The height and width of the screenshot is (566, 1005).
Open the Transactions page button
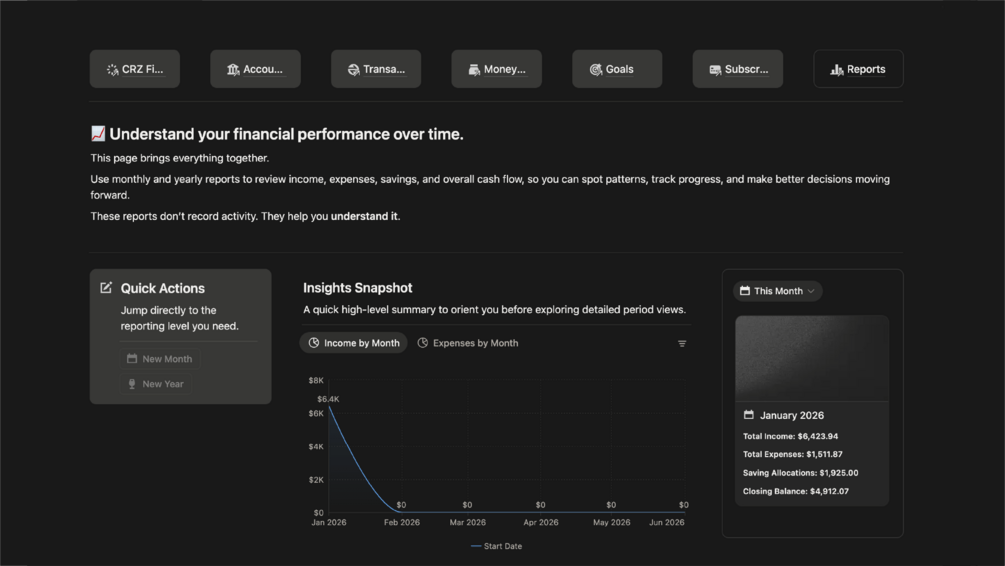[376, 69]
